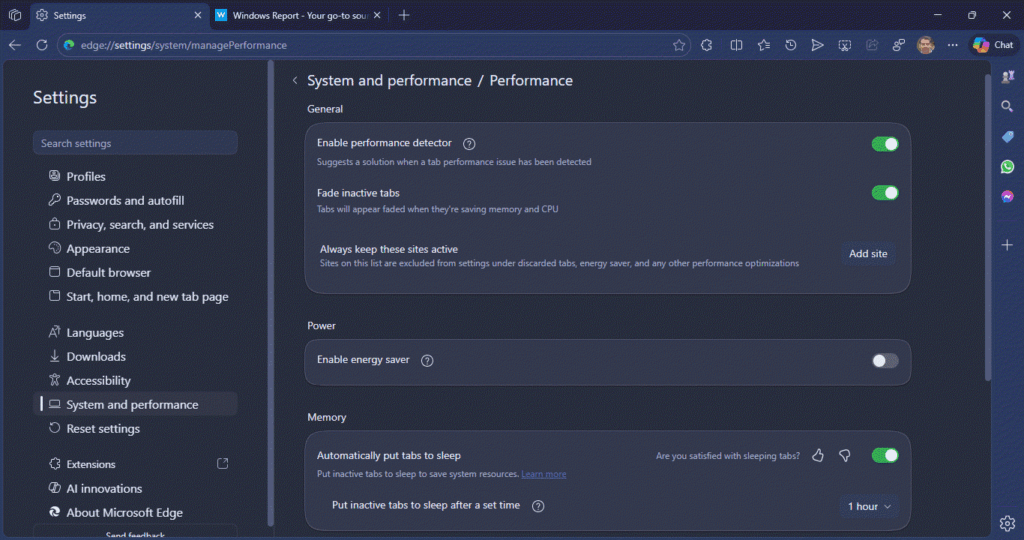Open Privacy, search, and services settings
This screenshot has width=1024, height=540.
[x=135, y=225]
